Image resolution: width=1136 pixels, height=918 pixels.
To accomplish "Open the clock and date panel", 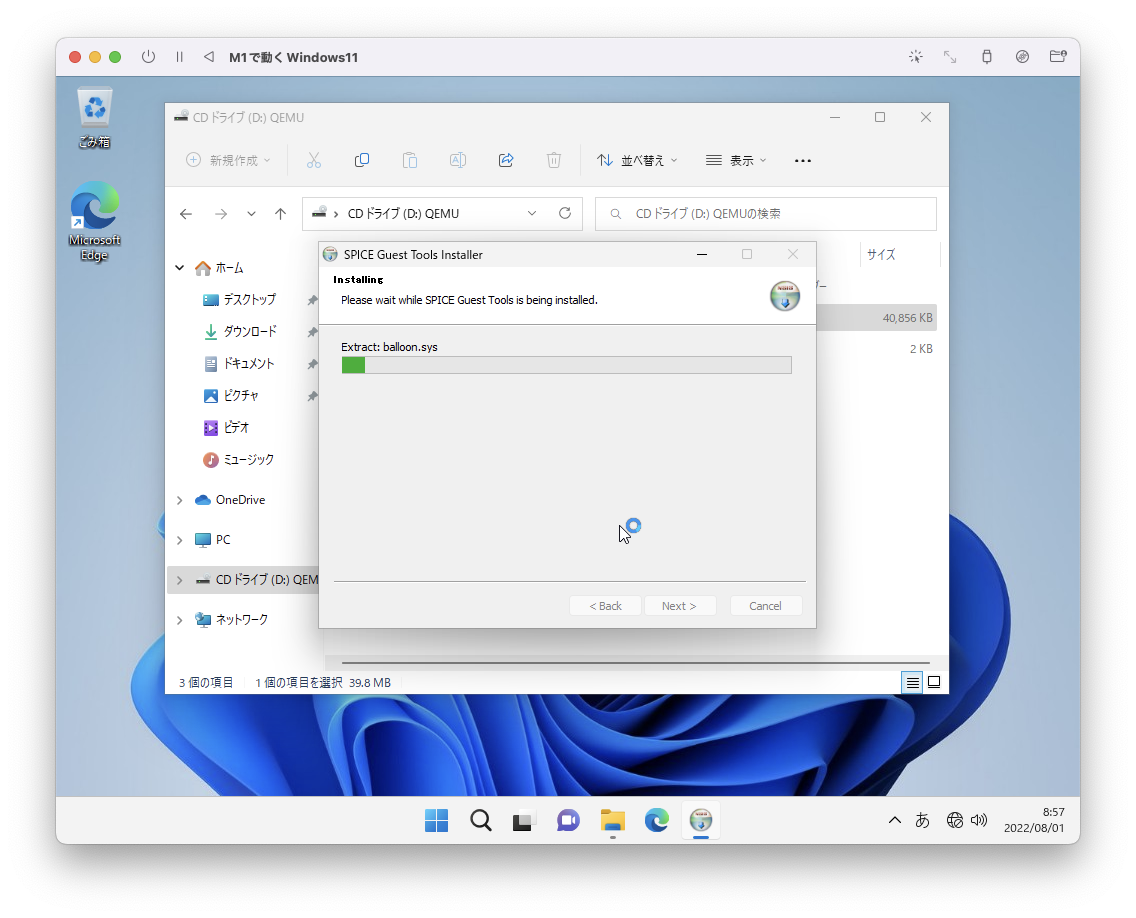I will pyautogui.click(x=1034, y=820).
